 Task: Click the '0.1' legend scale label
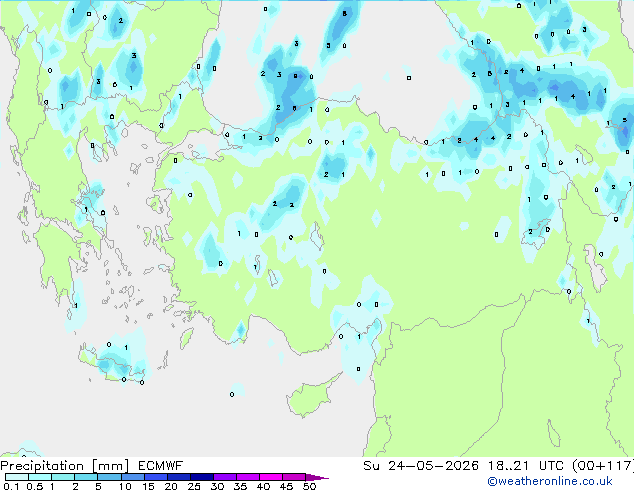point(11,486)
